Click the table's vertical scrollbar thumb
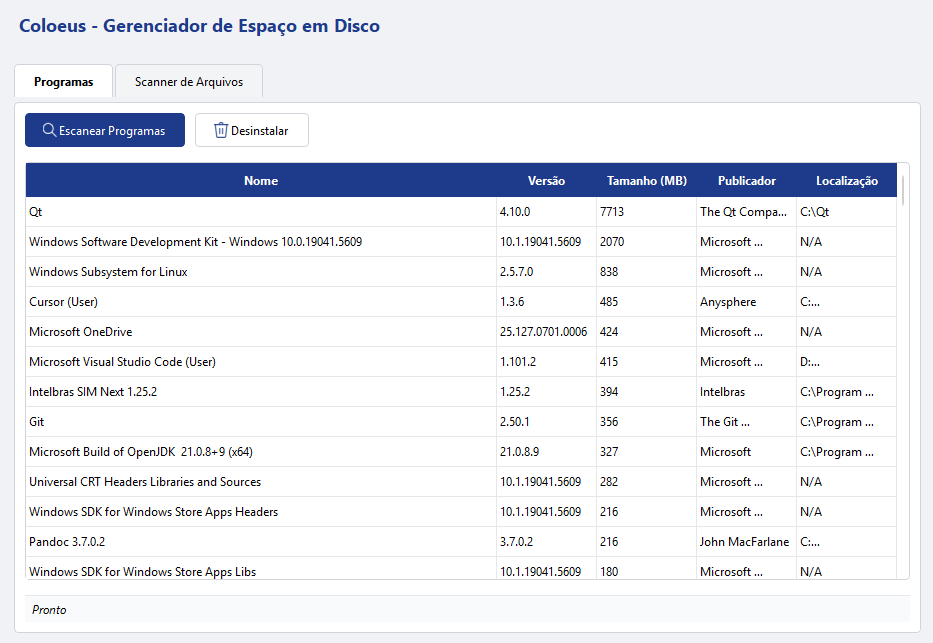This screenshot has height=643, width=933. [x=903, y=190]
